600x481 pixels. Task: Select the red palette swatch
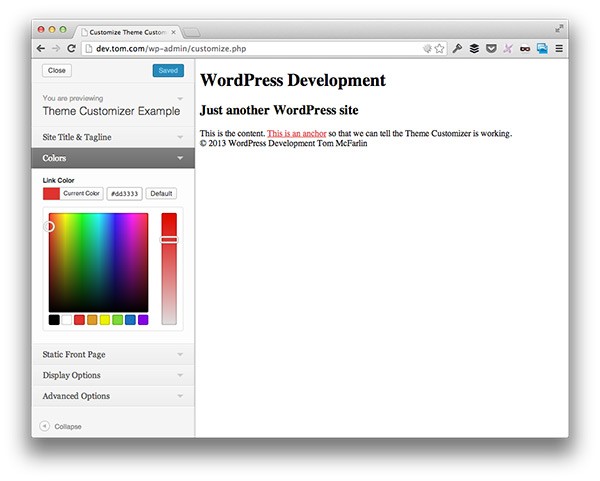coord(79,320)
